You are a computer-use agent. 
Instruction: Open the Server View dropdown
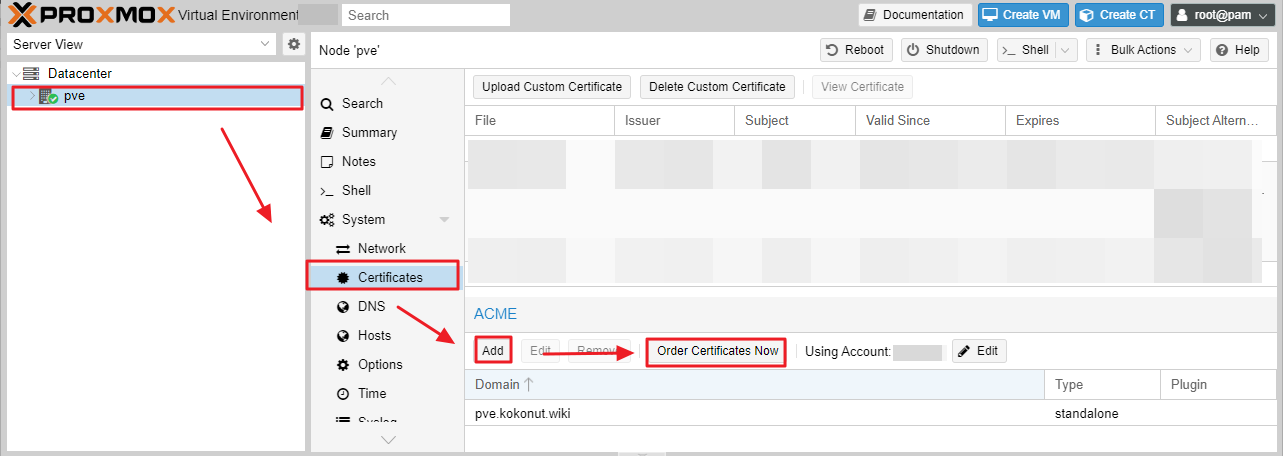point(141,44)
